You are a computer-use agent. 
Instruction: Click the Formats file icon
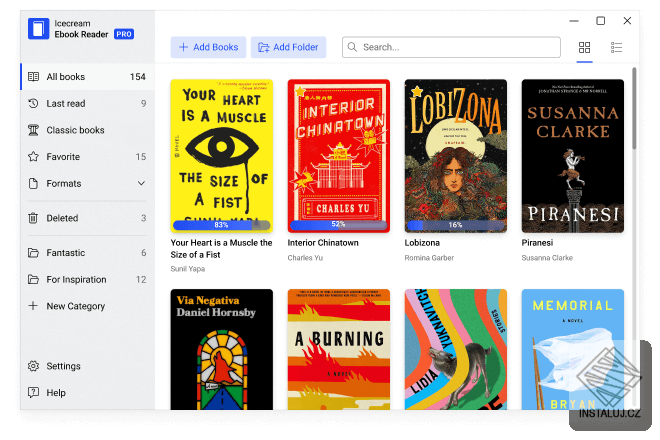click(x=33, y=184)
